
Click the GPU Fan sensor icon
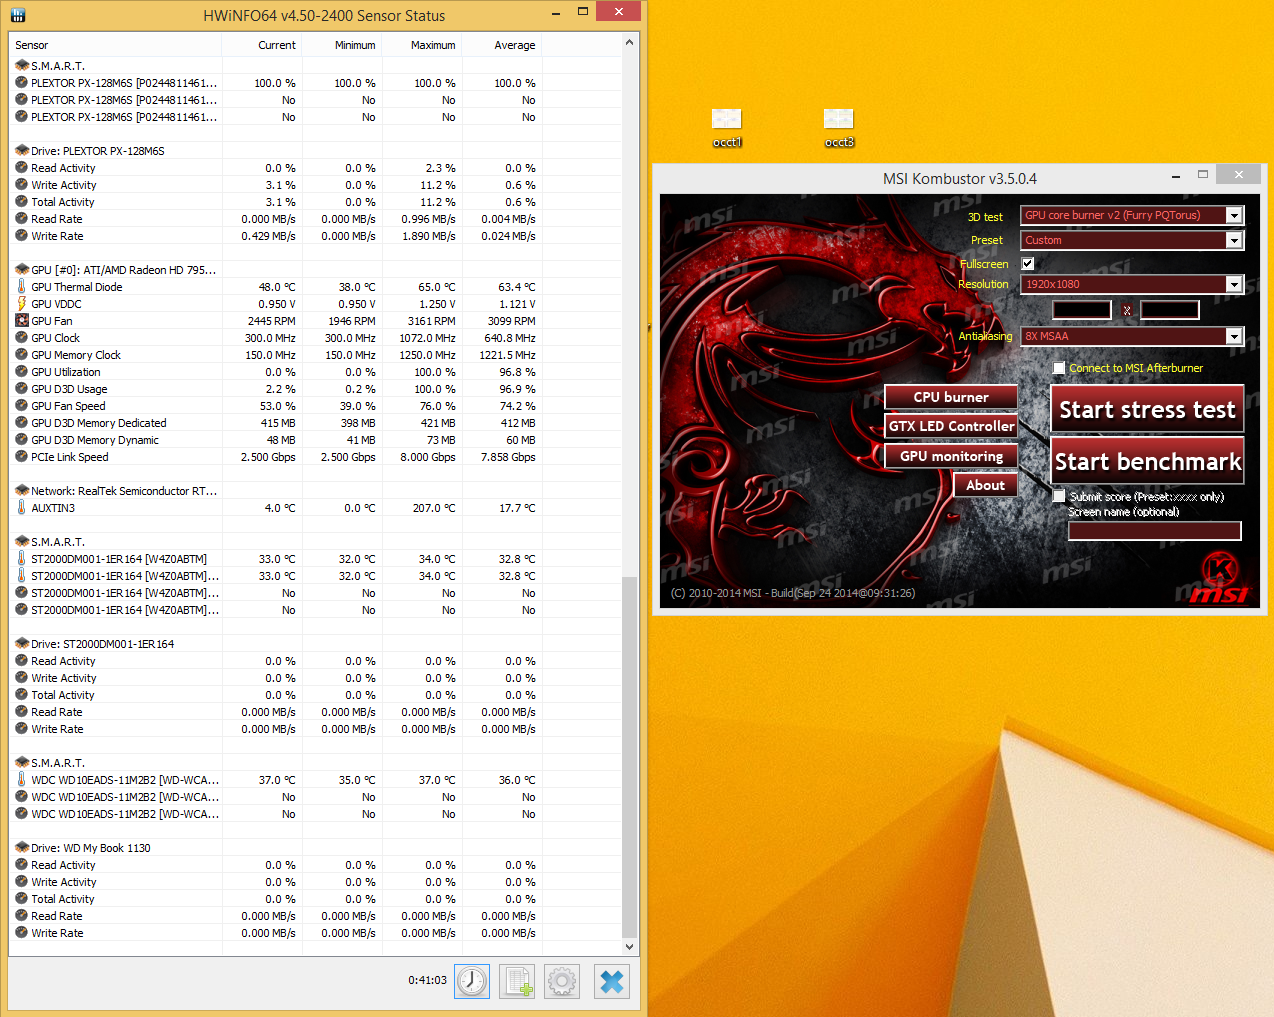coord(21,321)
